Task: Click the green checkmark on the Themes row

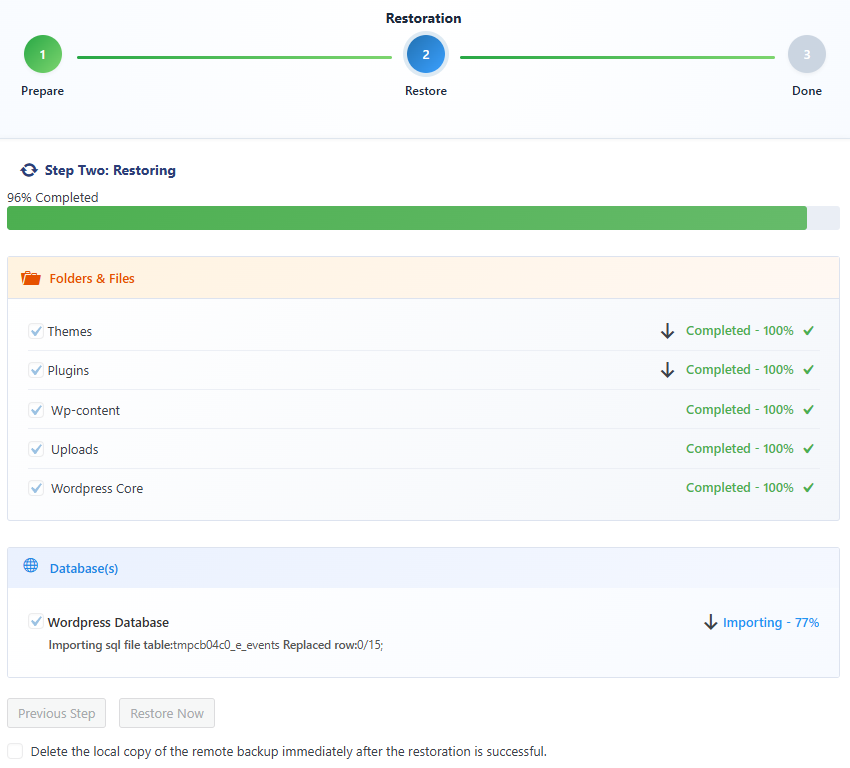Action: coord(807,330)
